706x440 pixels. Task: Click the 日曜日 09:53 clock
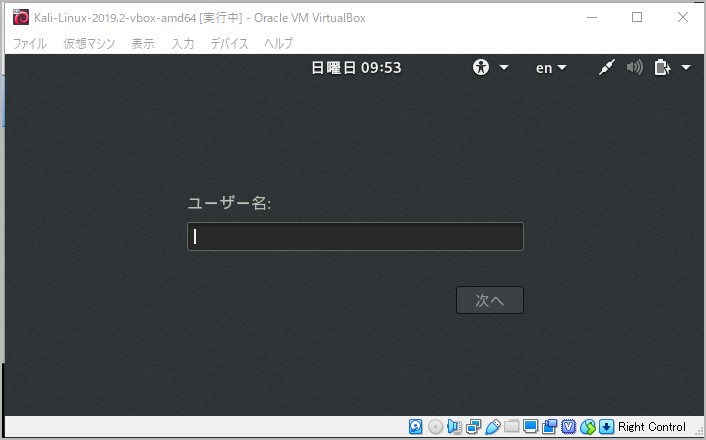tap(356, 68)
